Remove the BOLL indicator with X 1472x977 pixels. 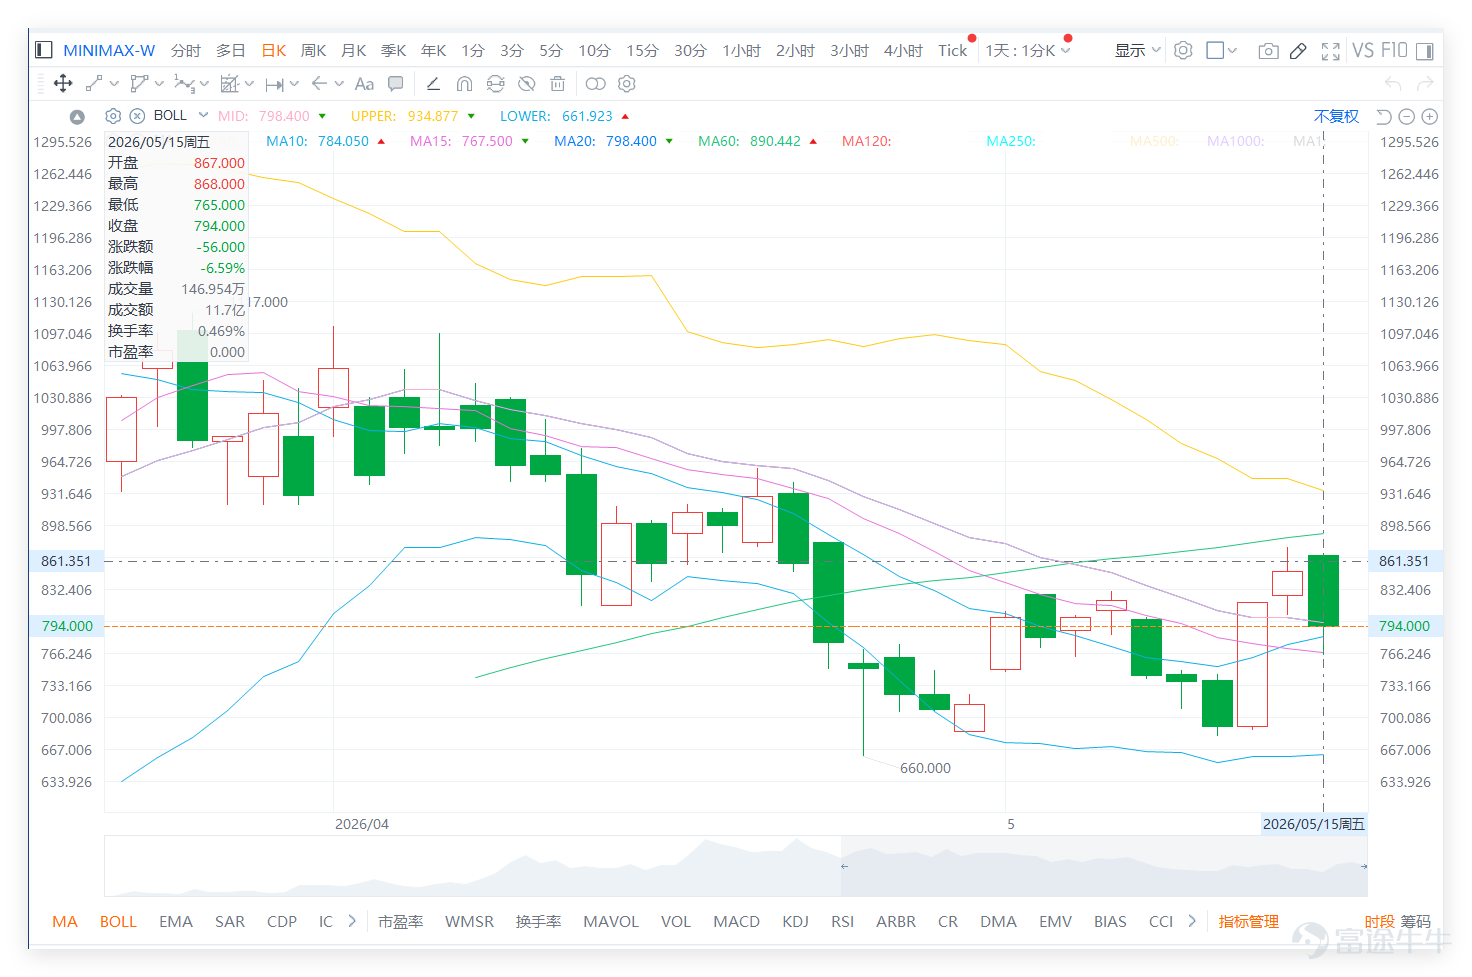pos(138,116)
